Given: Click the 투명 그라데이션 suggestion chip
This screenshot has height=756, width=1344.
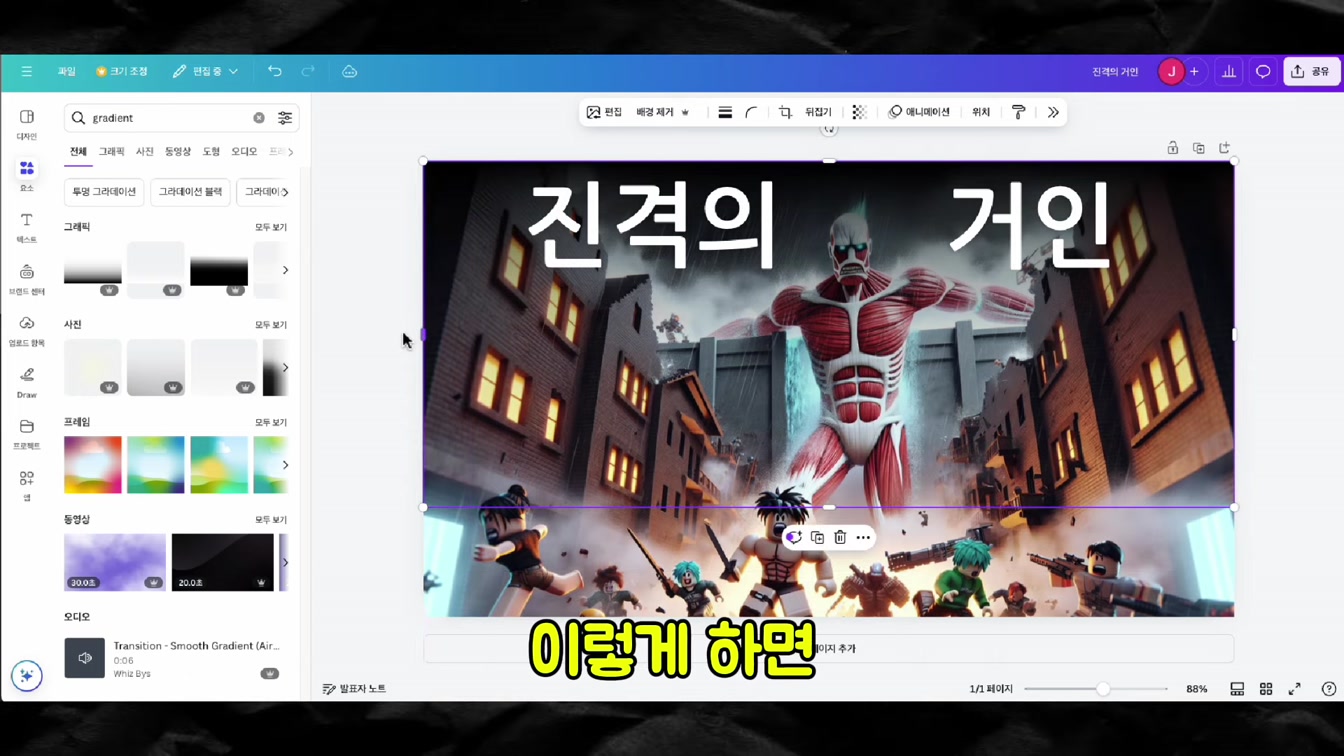Looking at the screenshot, I should pyautogui.click(x=104, y=192).
